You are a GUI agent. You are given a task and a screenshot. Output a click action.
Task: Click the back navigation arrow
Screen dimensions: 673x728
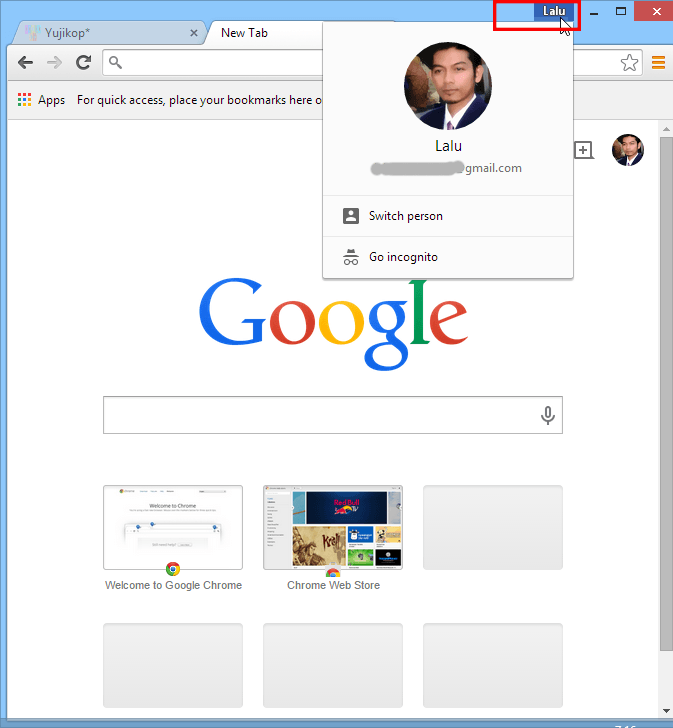point(26,62)
